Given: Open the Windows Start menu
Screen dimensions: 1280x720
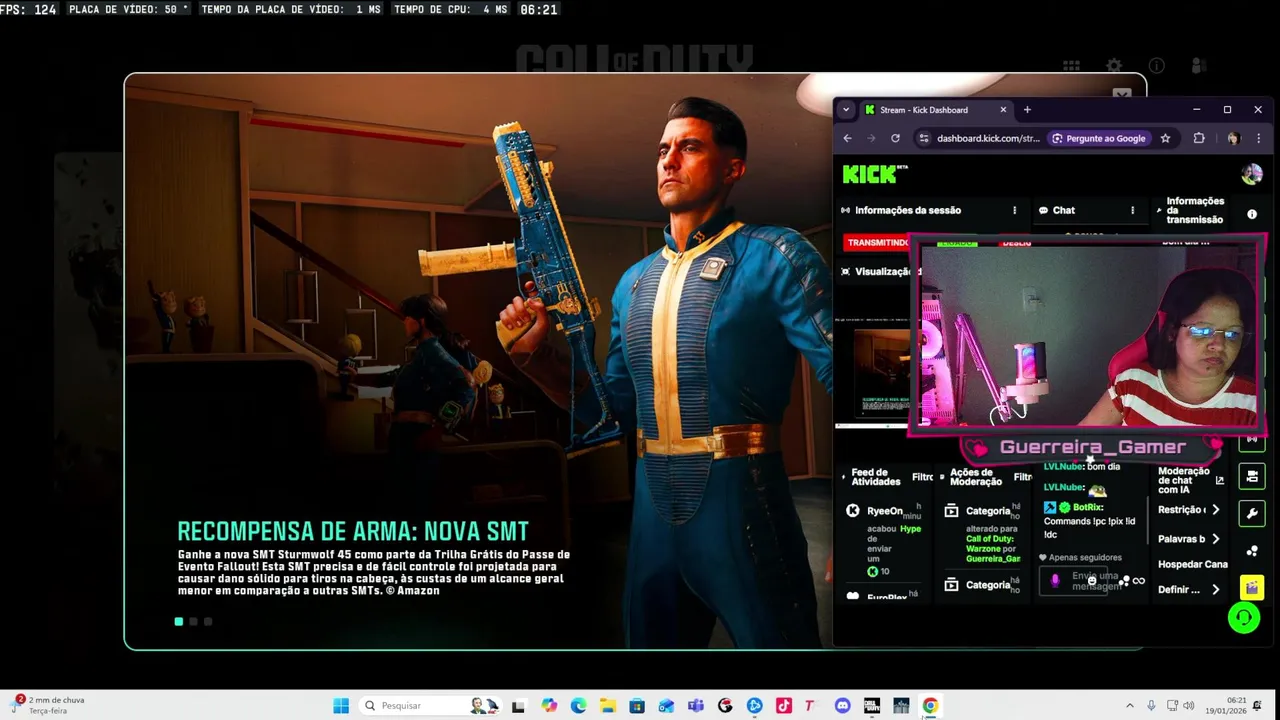Looking at the screenshot, I should click(x=341, y=706).
